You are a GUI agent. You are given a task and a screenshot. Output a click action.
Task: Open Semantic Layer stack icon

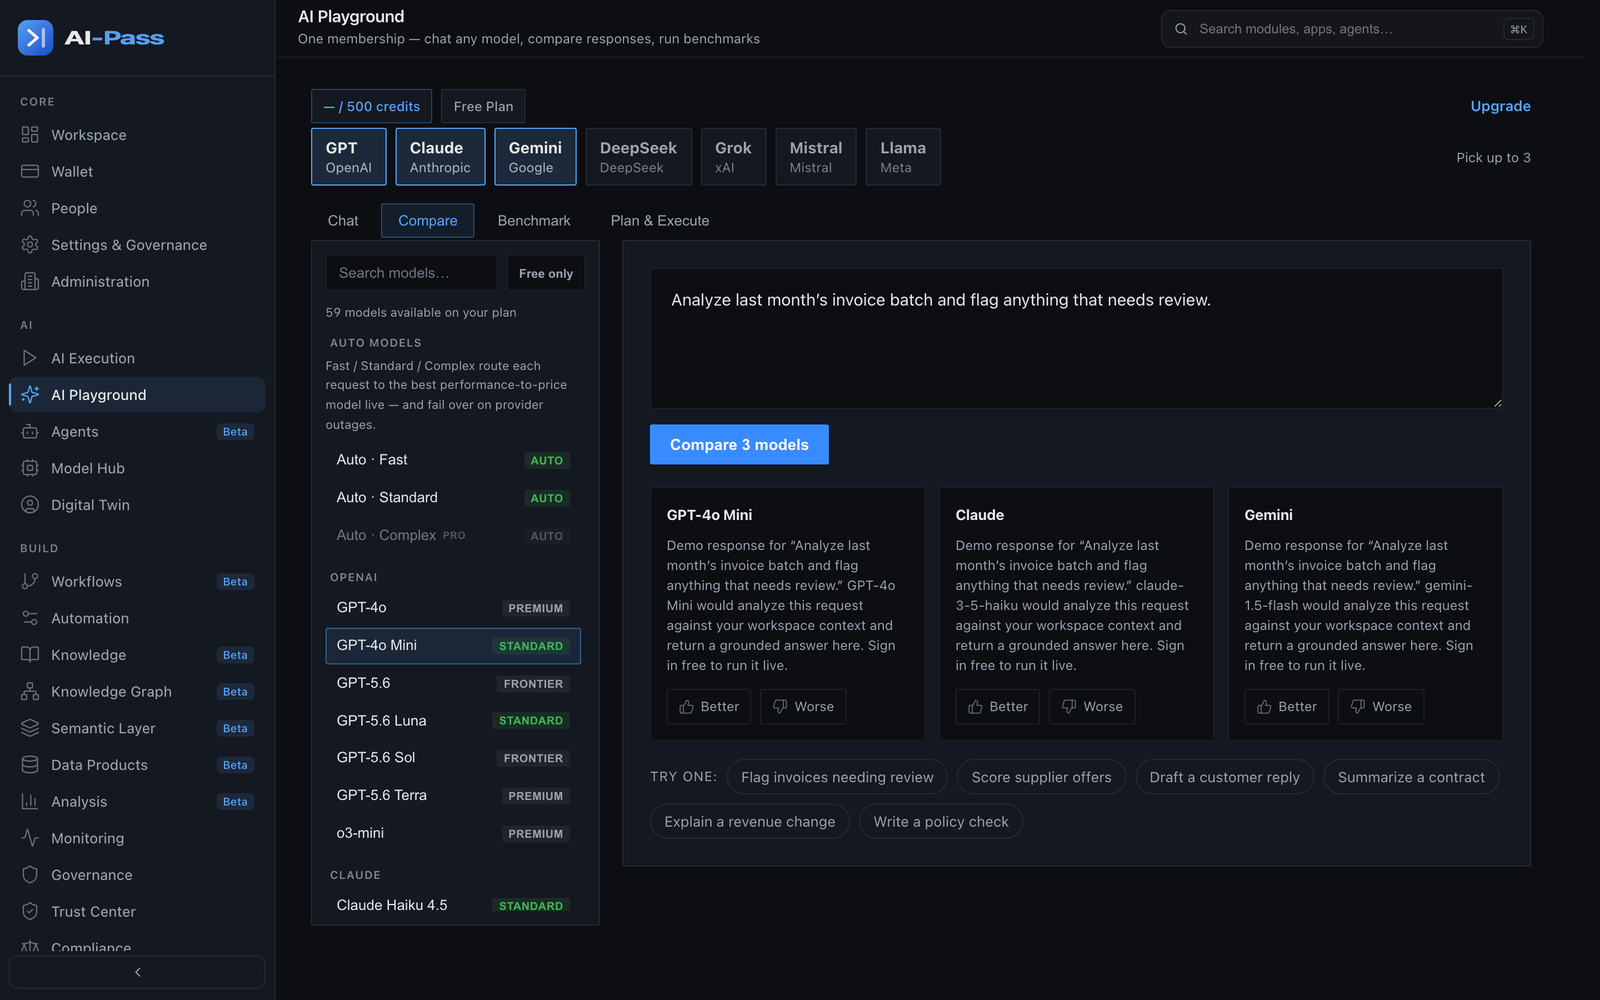(30, 728)
